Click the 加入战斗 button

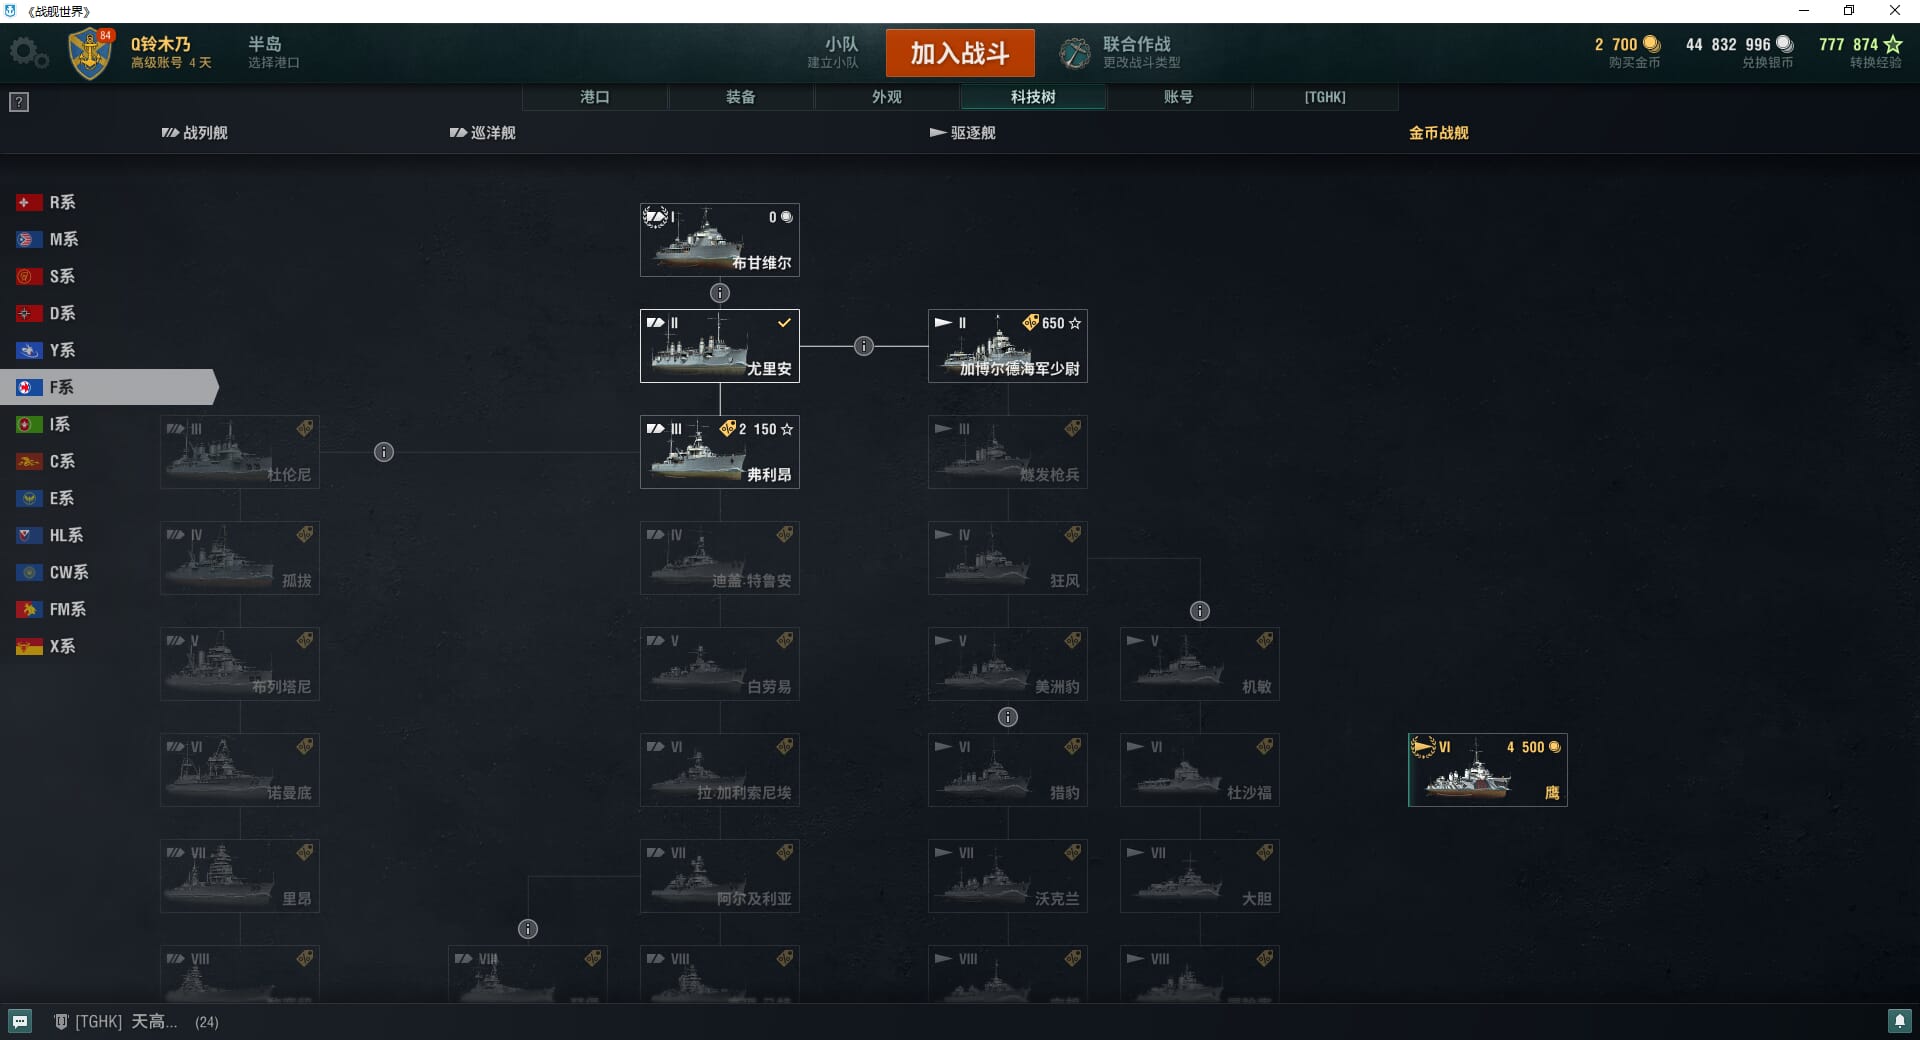960,53
